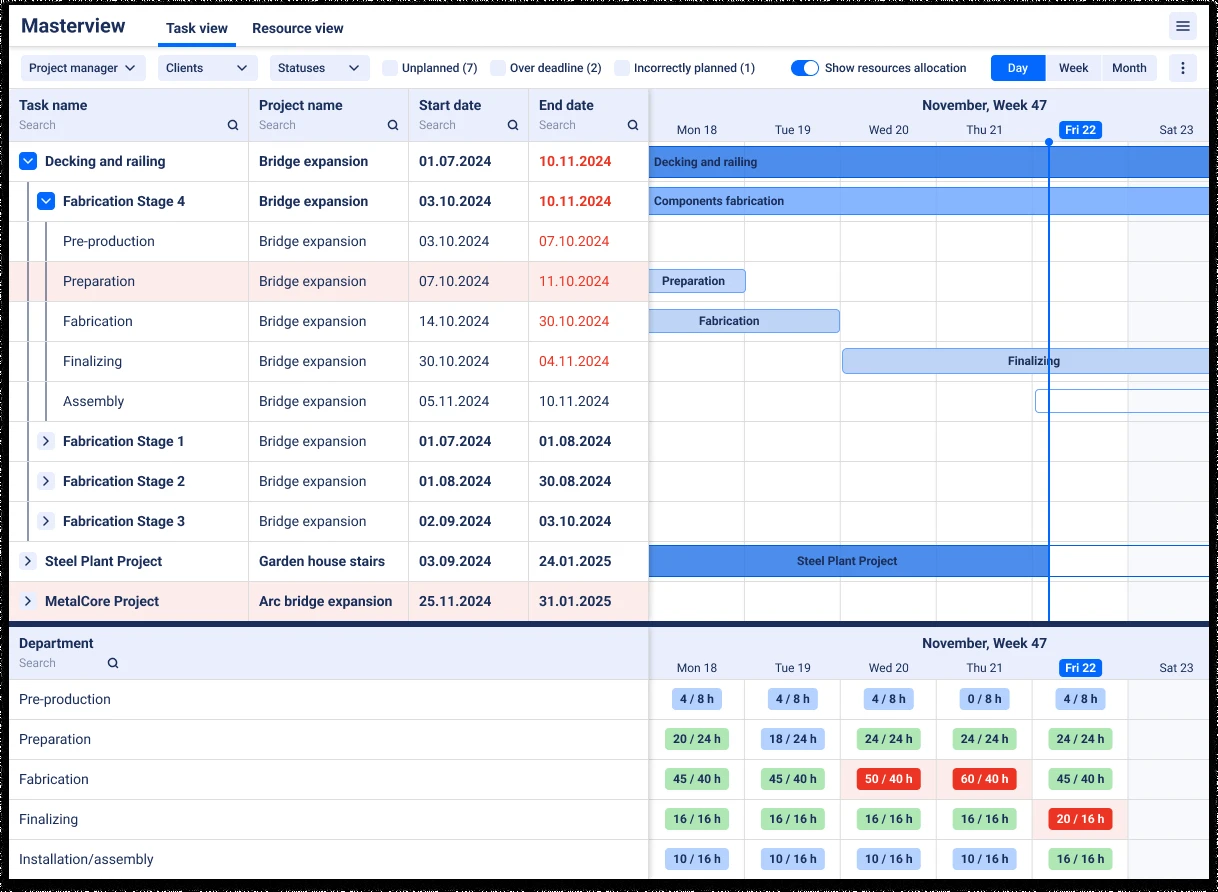
Task: Open the Clients dropdown
Action: click(207, 68)
